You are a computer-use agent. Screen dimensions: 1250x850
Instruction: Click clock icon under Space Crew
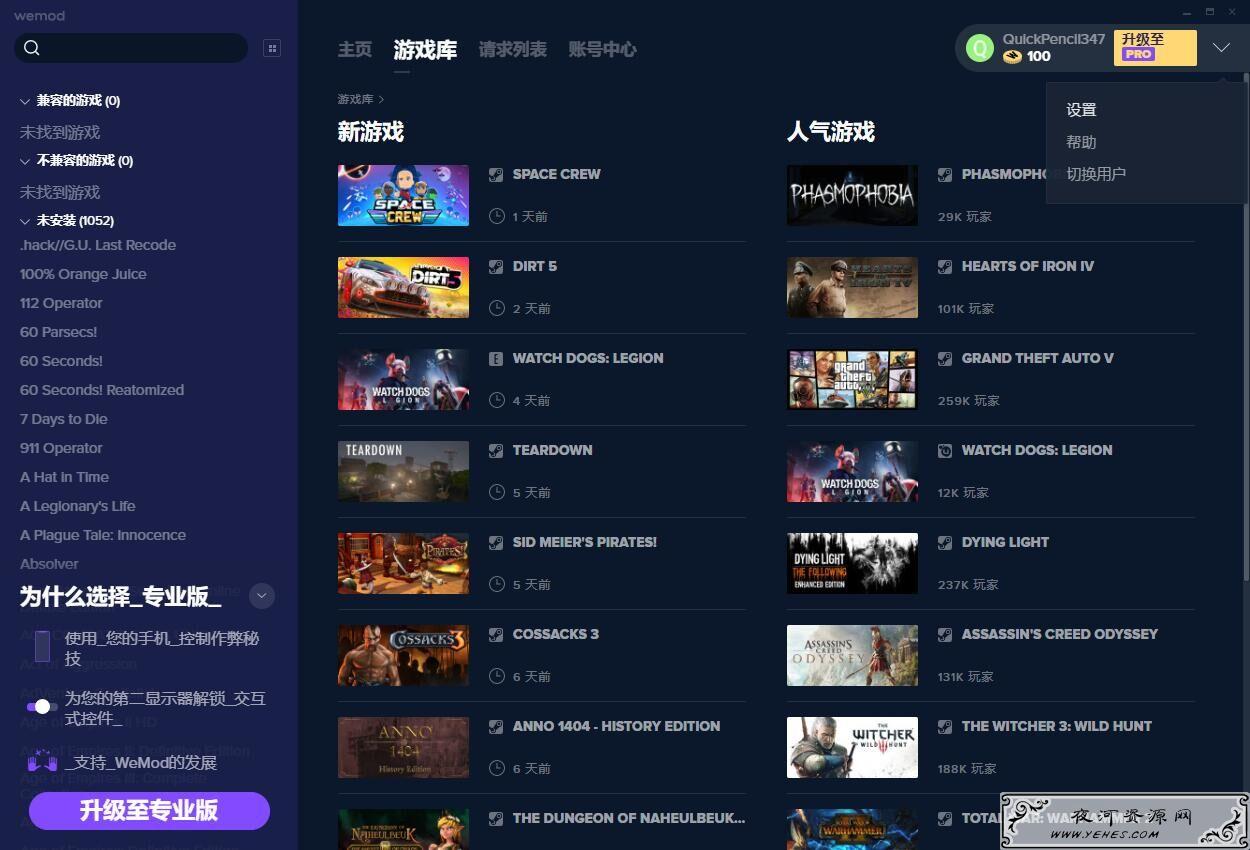pyautogui.click(x=497, y=216)
